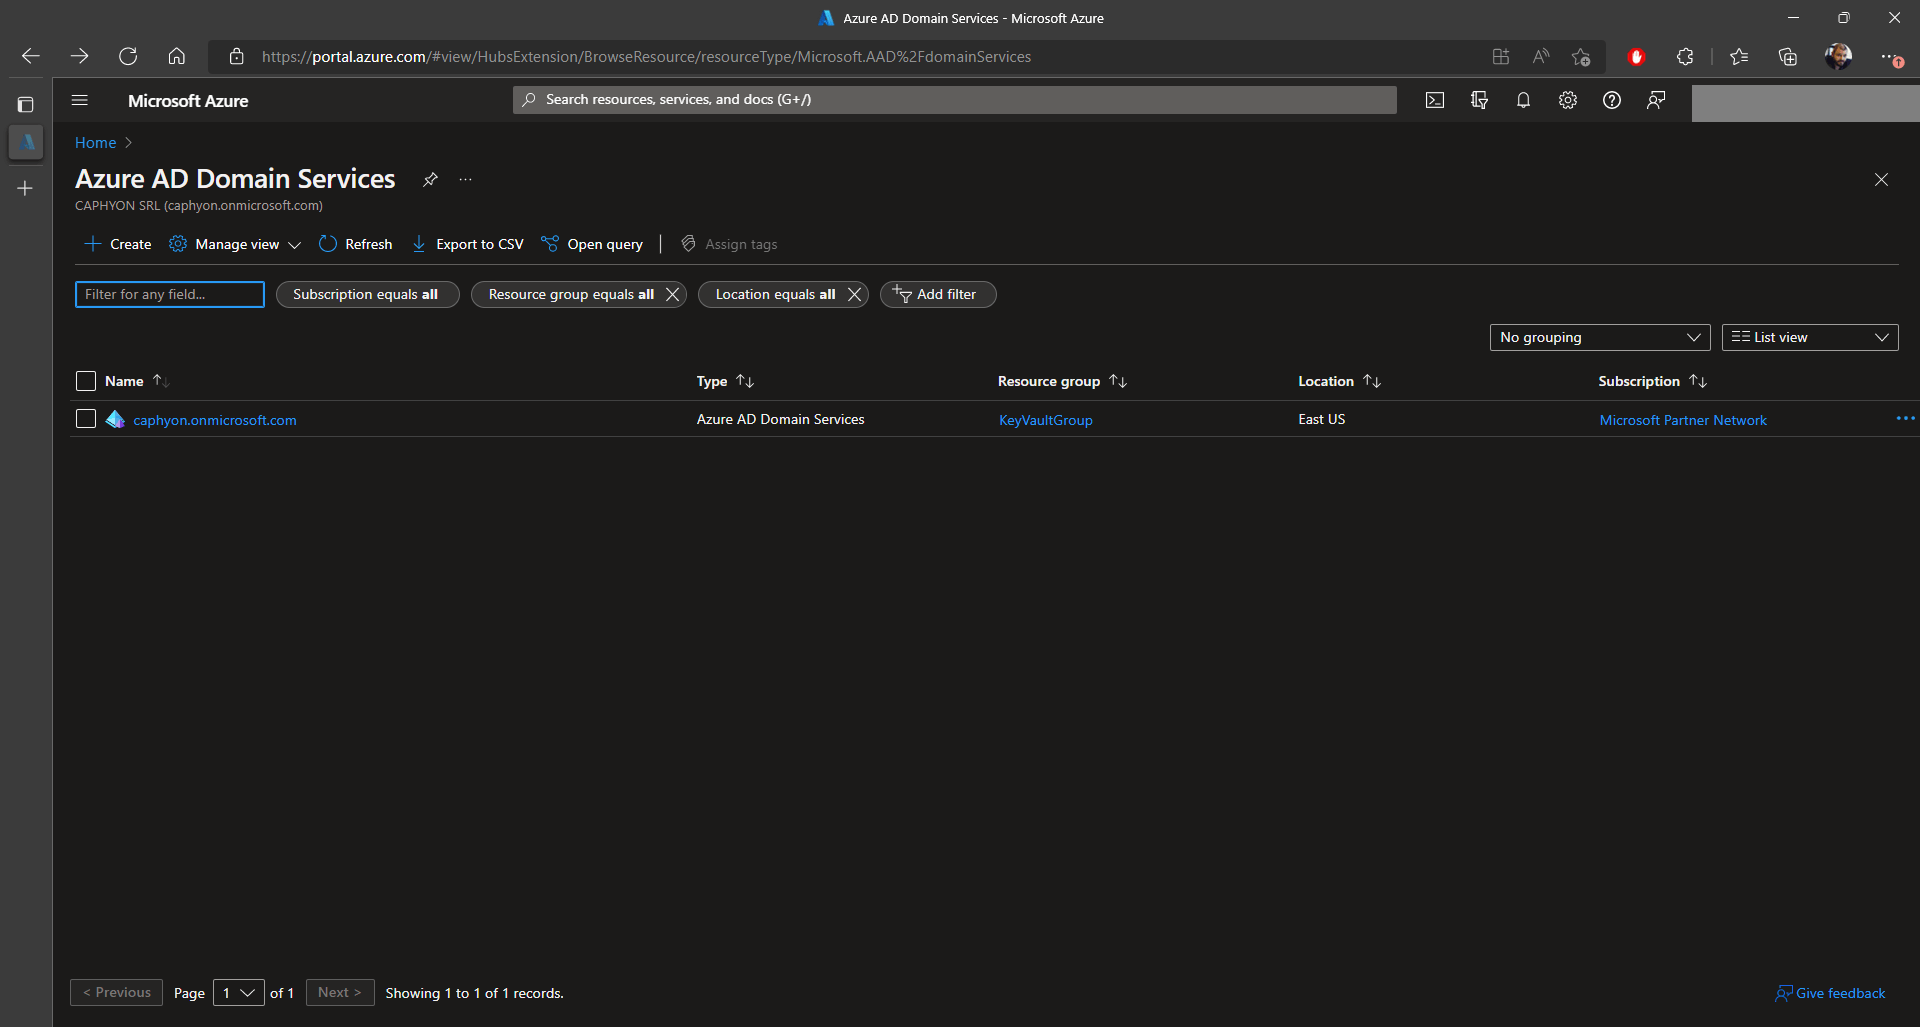Open a new tab with plus icon
Viewport: 1920px width, 1027px height.
(x=26, y=188)
